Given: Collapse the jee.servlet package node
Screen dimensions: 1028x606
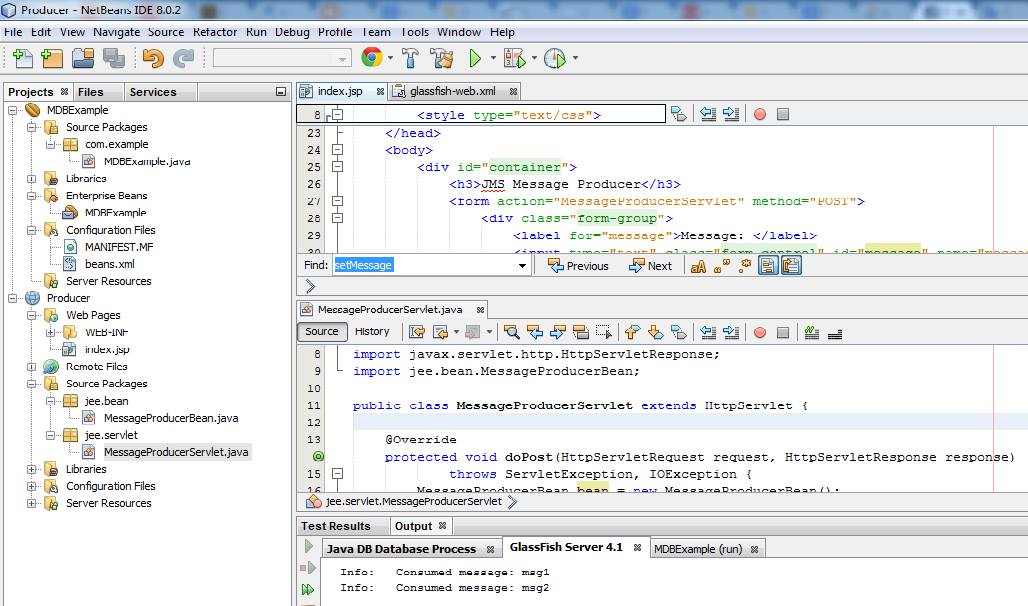Looking at the screenshot, I should pos(50,435).
